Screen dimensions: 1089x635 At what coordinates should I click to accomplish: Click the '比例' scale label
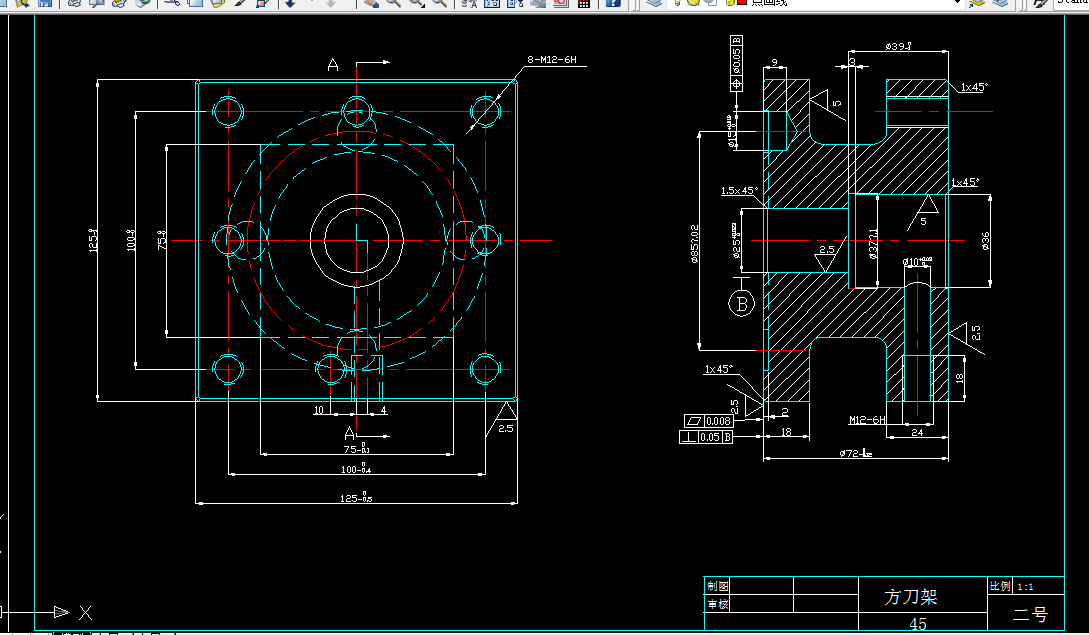1000,586
